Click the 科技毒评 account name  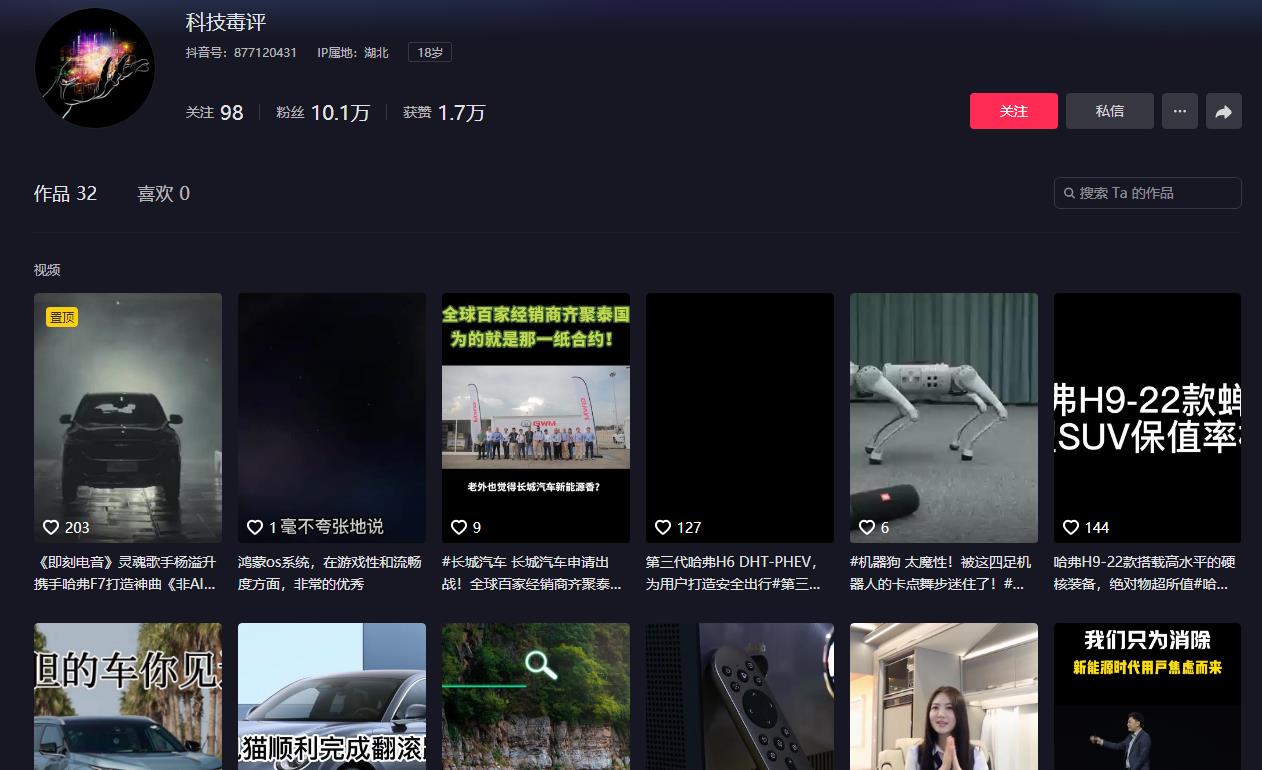pyautogui.click(x=226, y=22)
